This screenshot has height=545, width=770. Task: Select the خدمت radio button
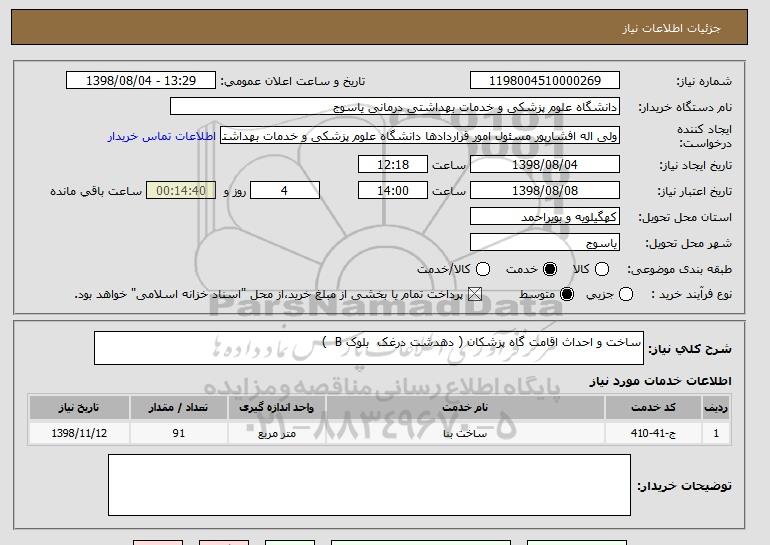click(550, 269)
